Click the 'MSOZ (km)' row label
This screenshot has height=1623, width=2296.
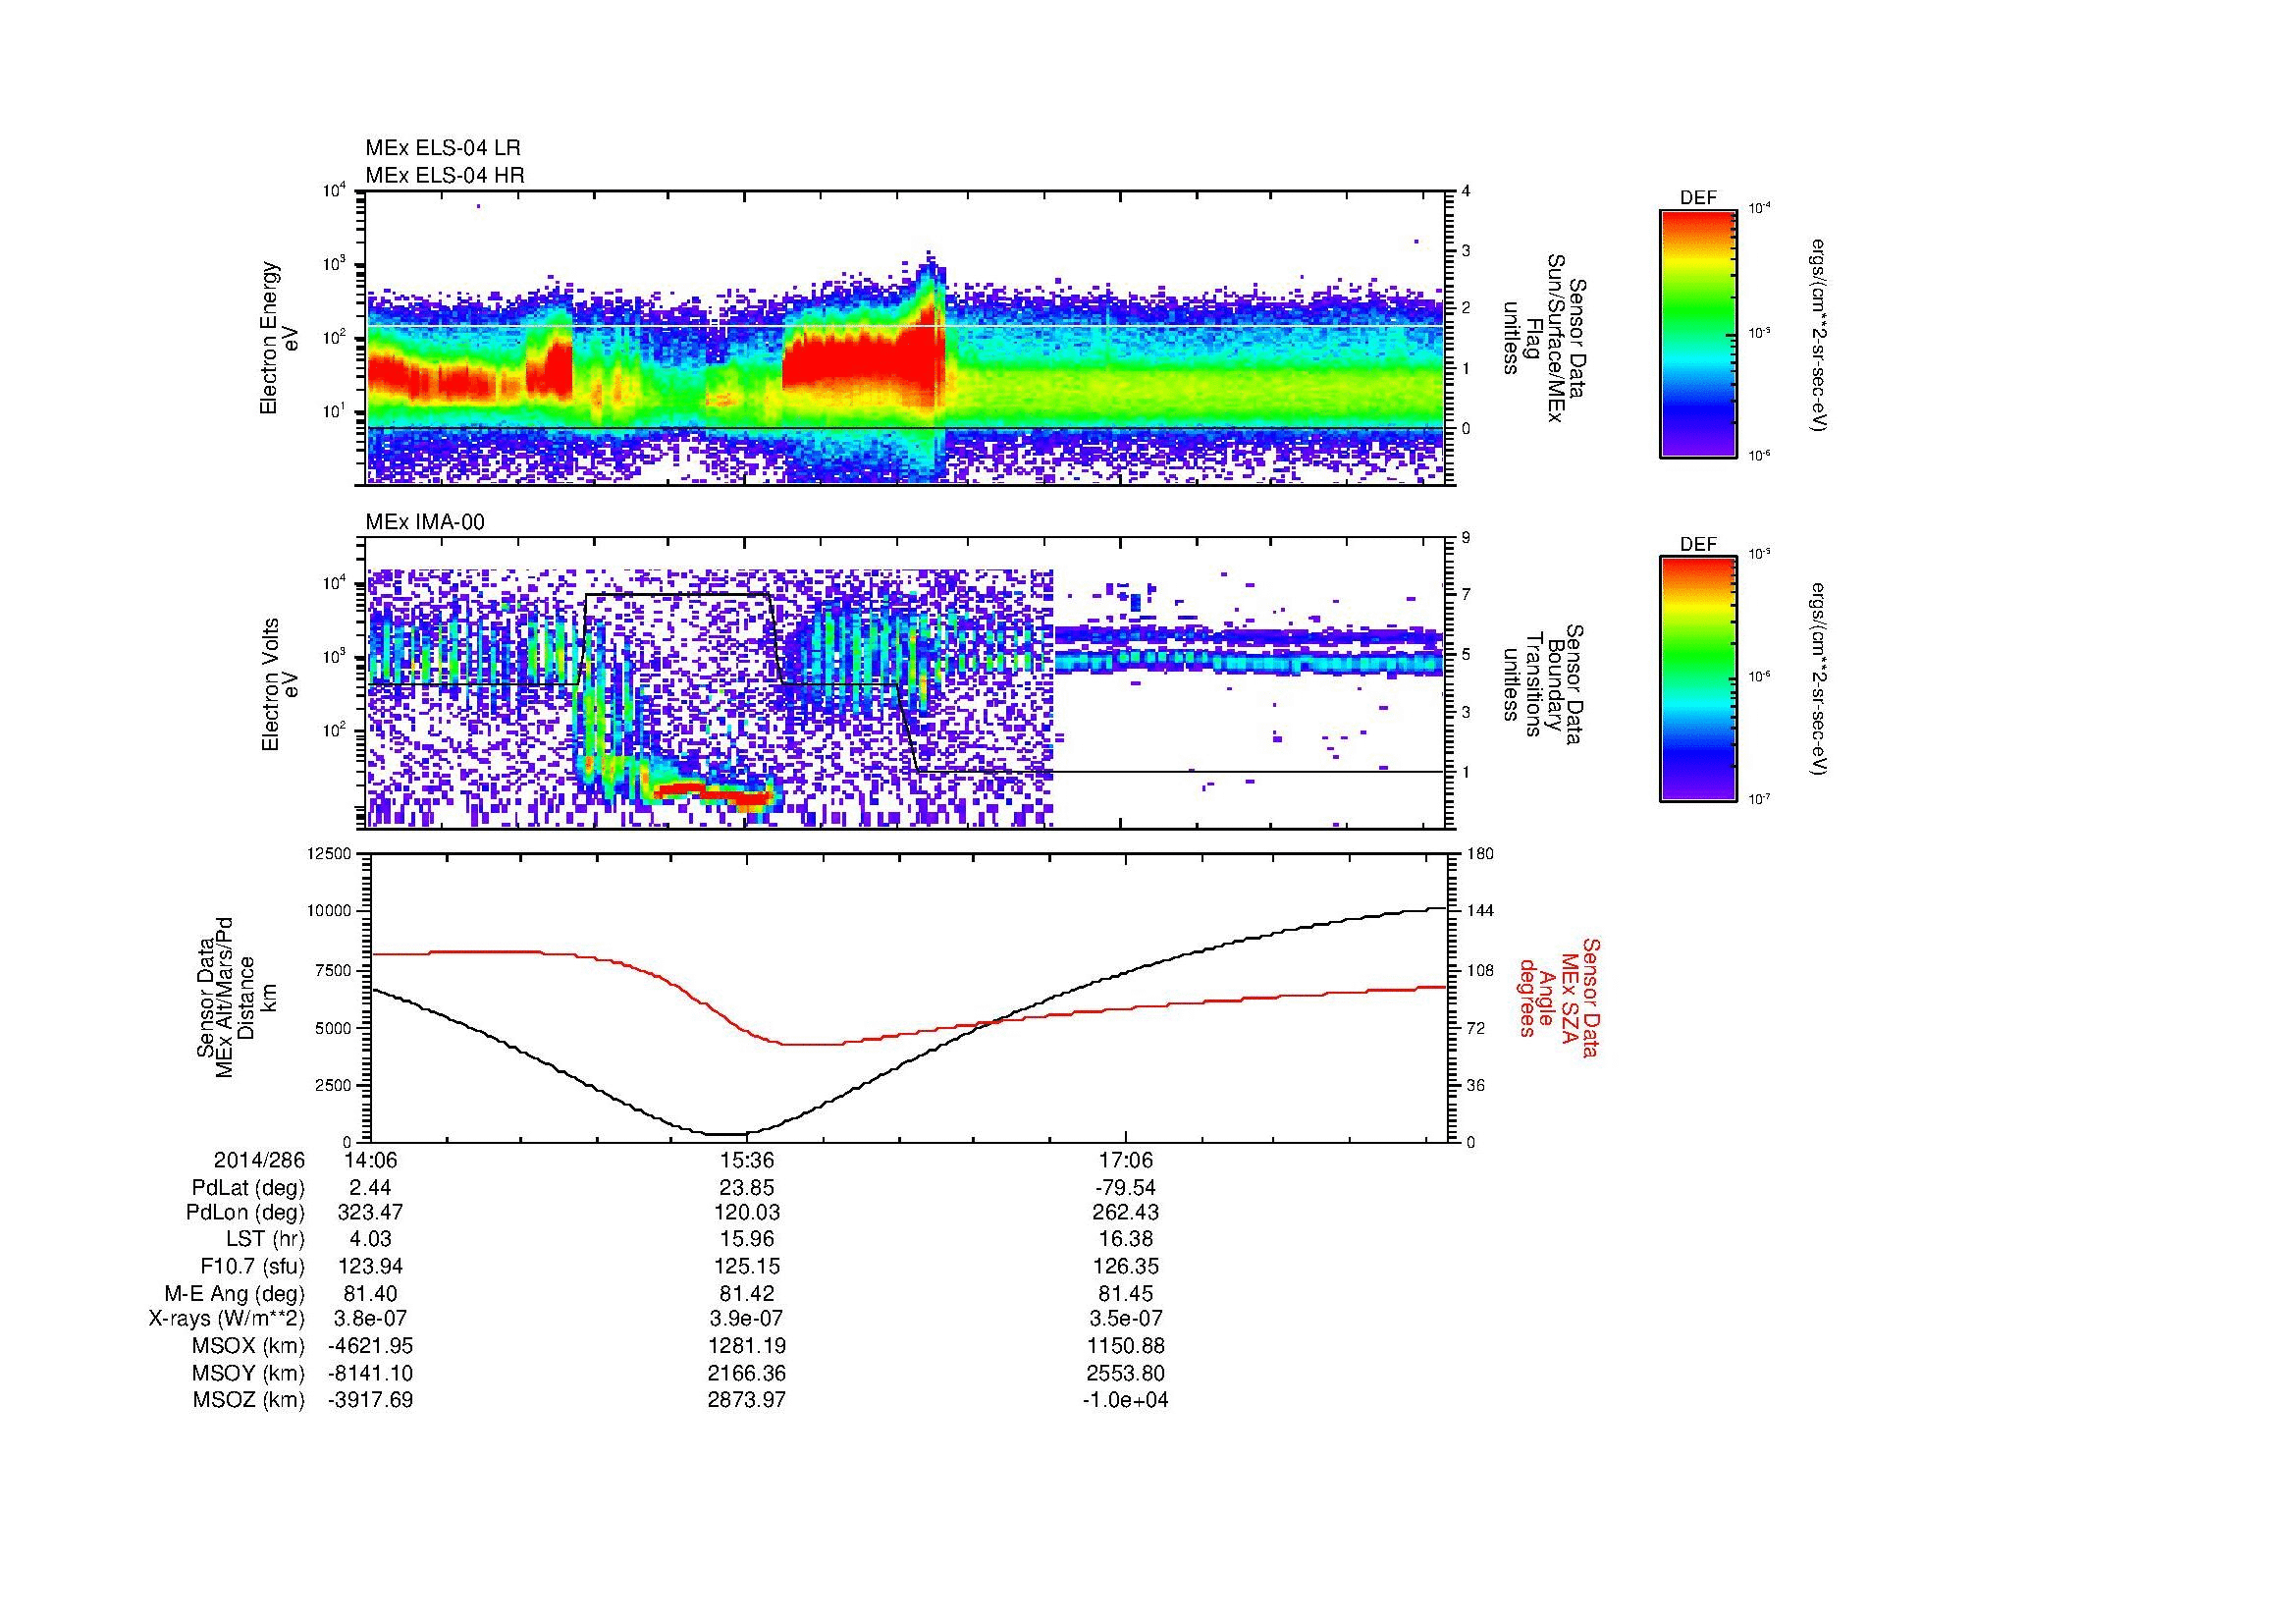[x=248, y=1400]
